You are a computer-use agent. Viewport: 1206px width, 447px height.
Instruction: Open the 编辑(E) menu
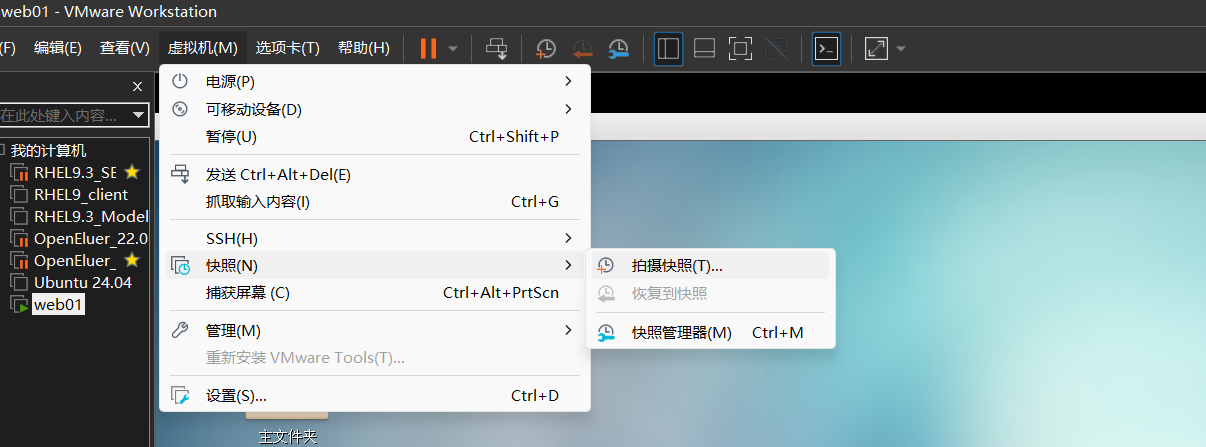tap(58, 48)
